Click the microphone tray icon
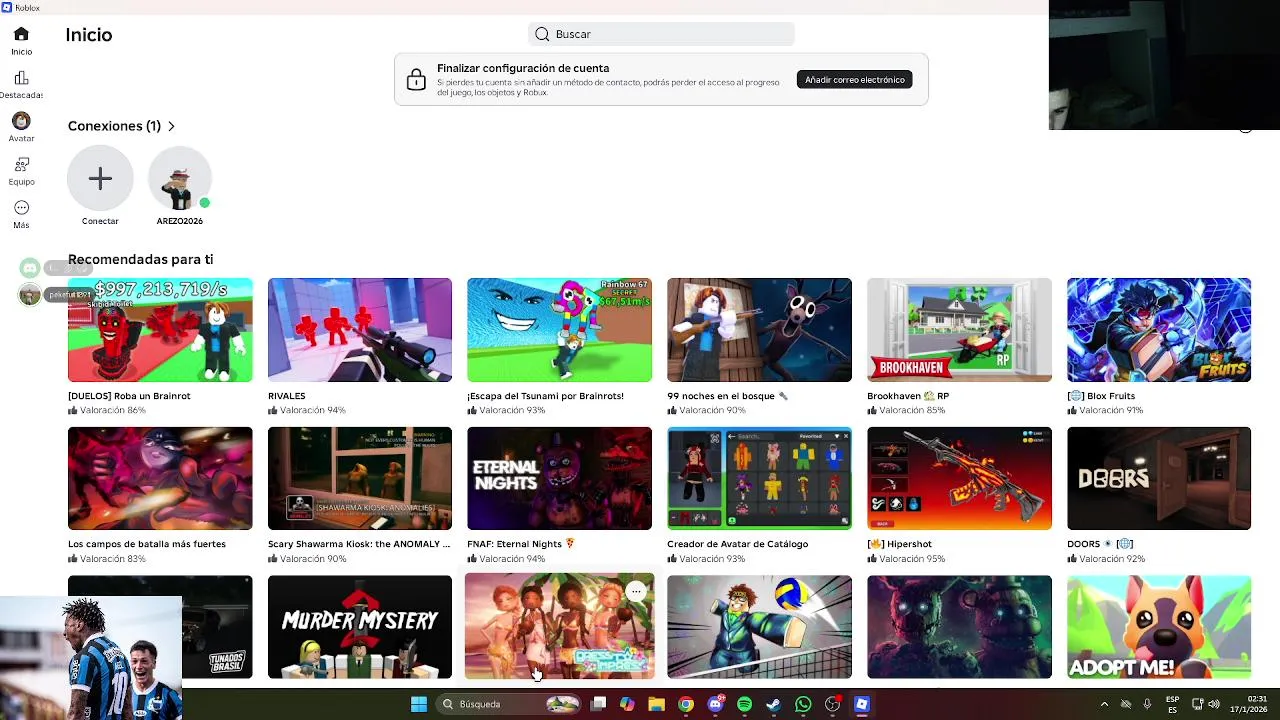Viewport: 1280px width, 720px height. coord(1147,704)
